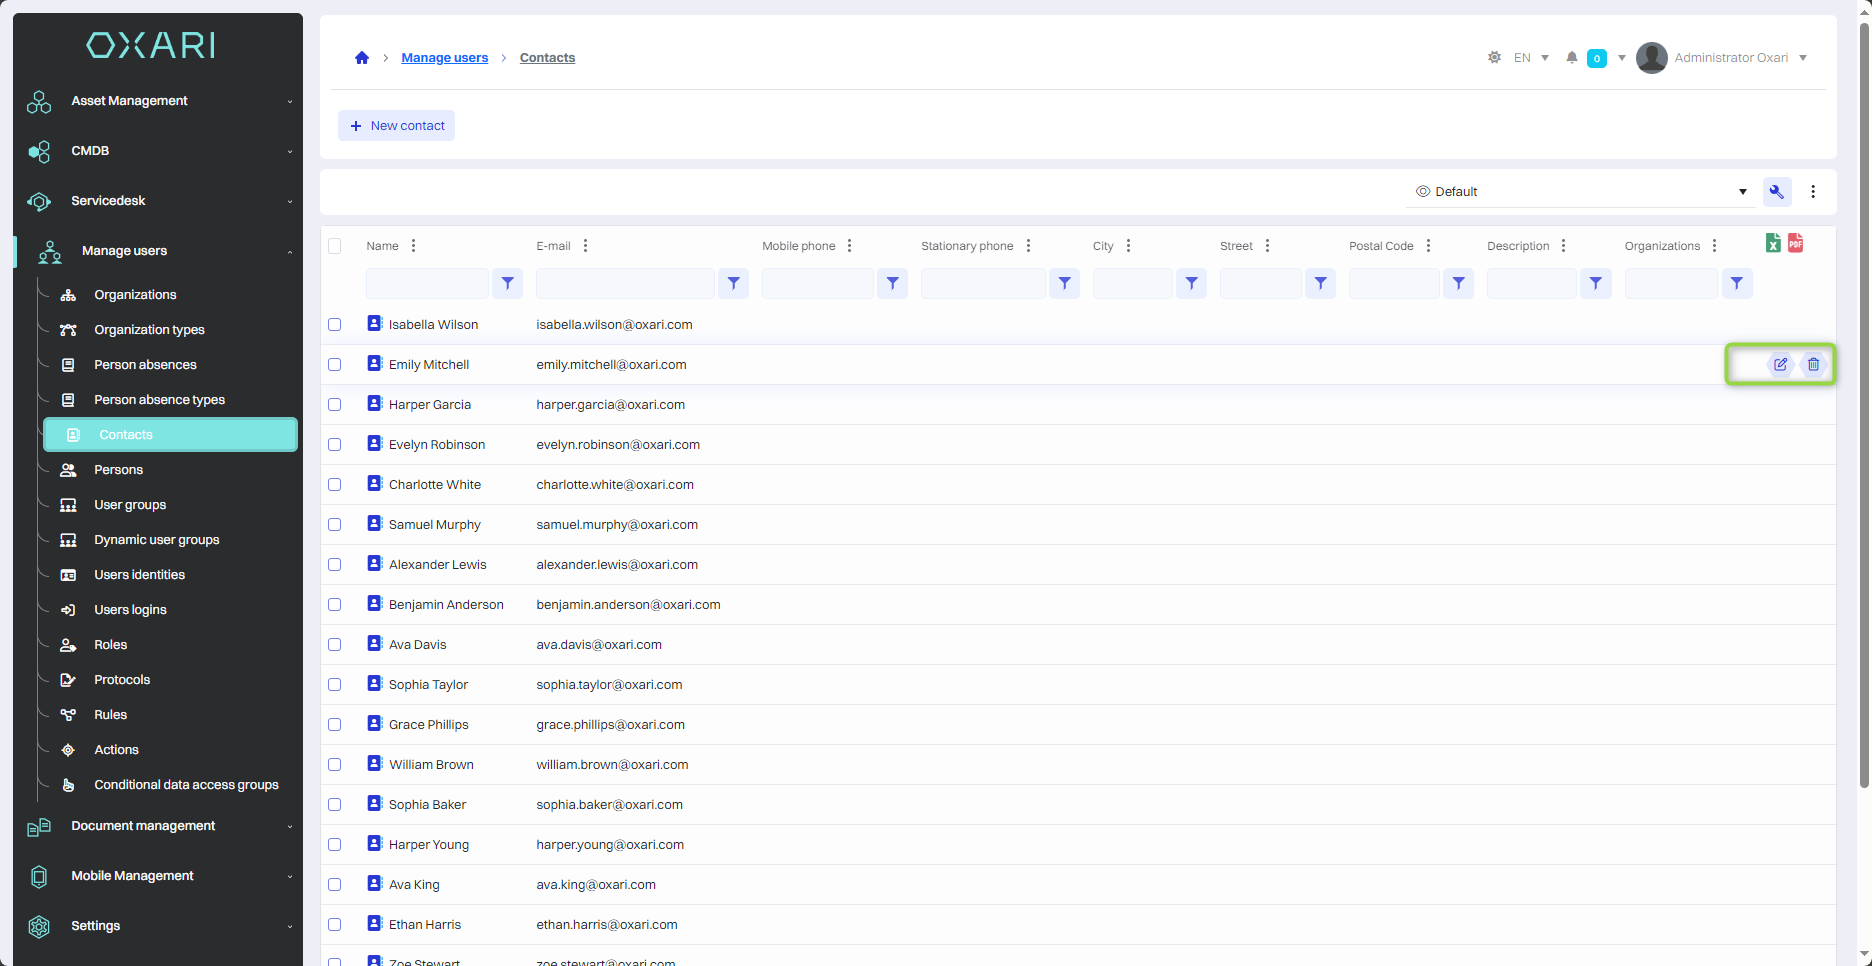Select the checkbox next to Harper Garcia

click(335, 405)
